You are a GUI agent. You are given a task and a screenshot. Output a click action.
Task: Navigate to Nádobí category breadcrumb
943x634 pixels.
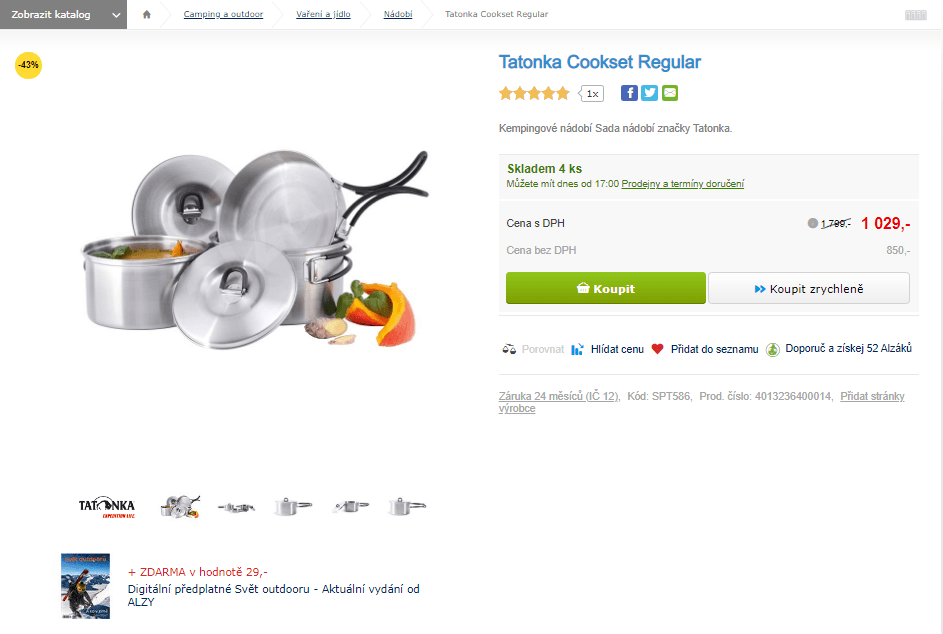[x=398, y=14]
